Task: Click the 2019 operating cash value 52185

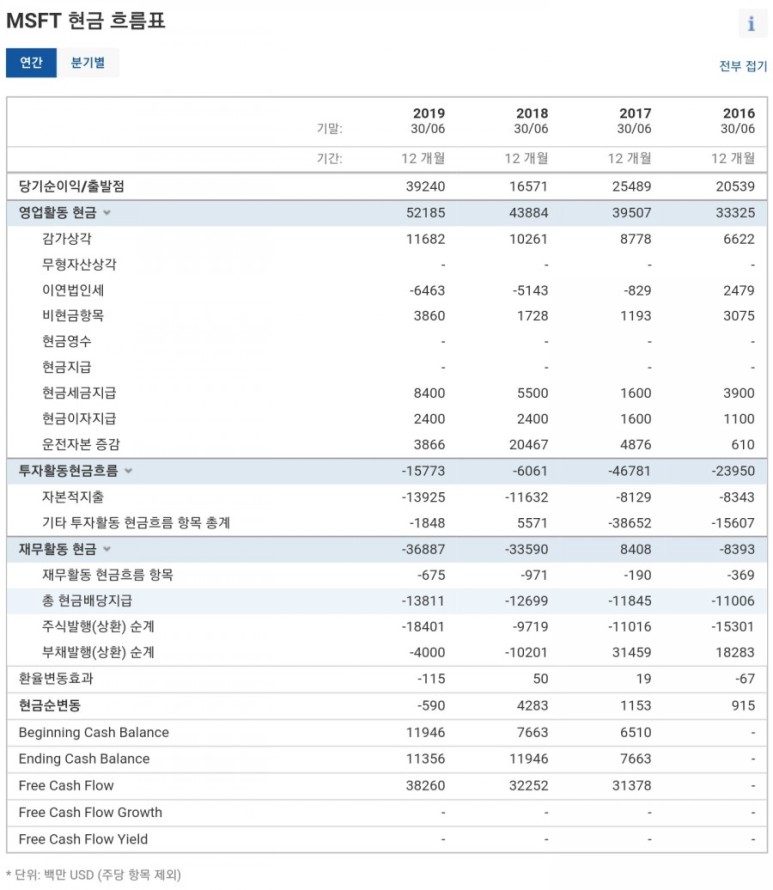Action: click(x=426, y=213)
